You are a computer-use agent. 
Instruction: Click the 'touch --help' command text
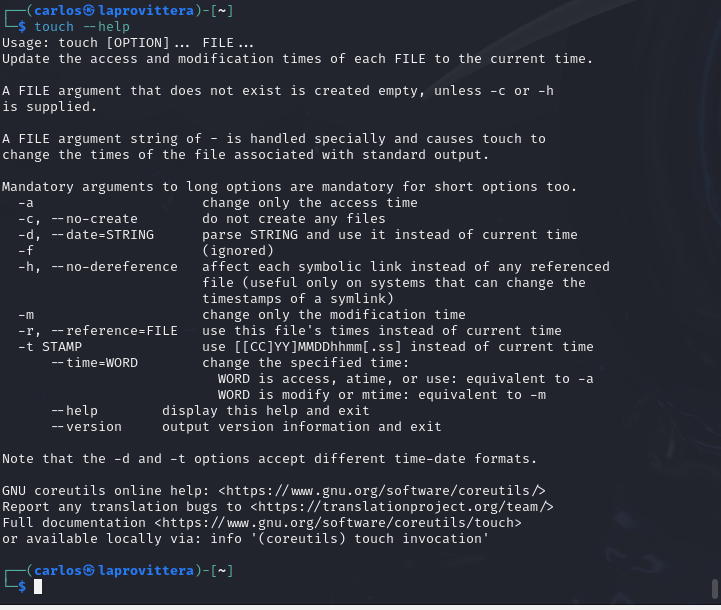coord(82,27)
